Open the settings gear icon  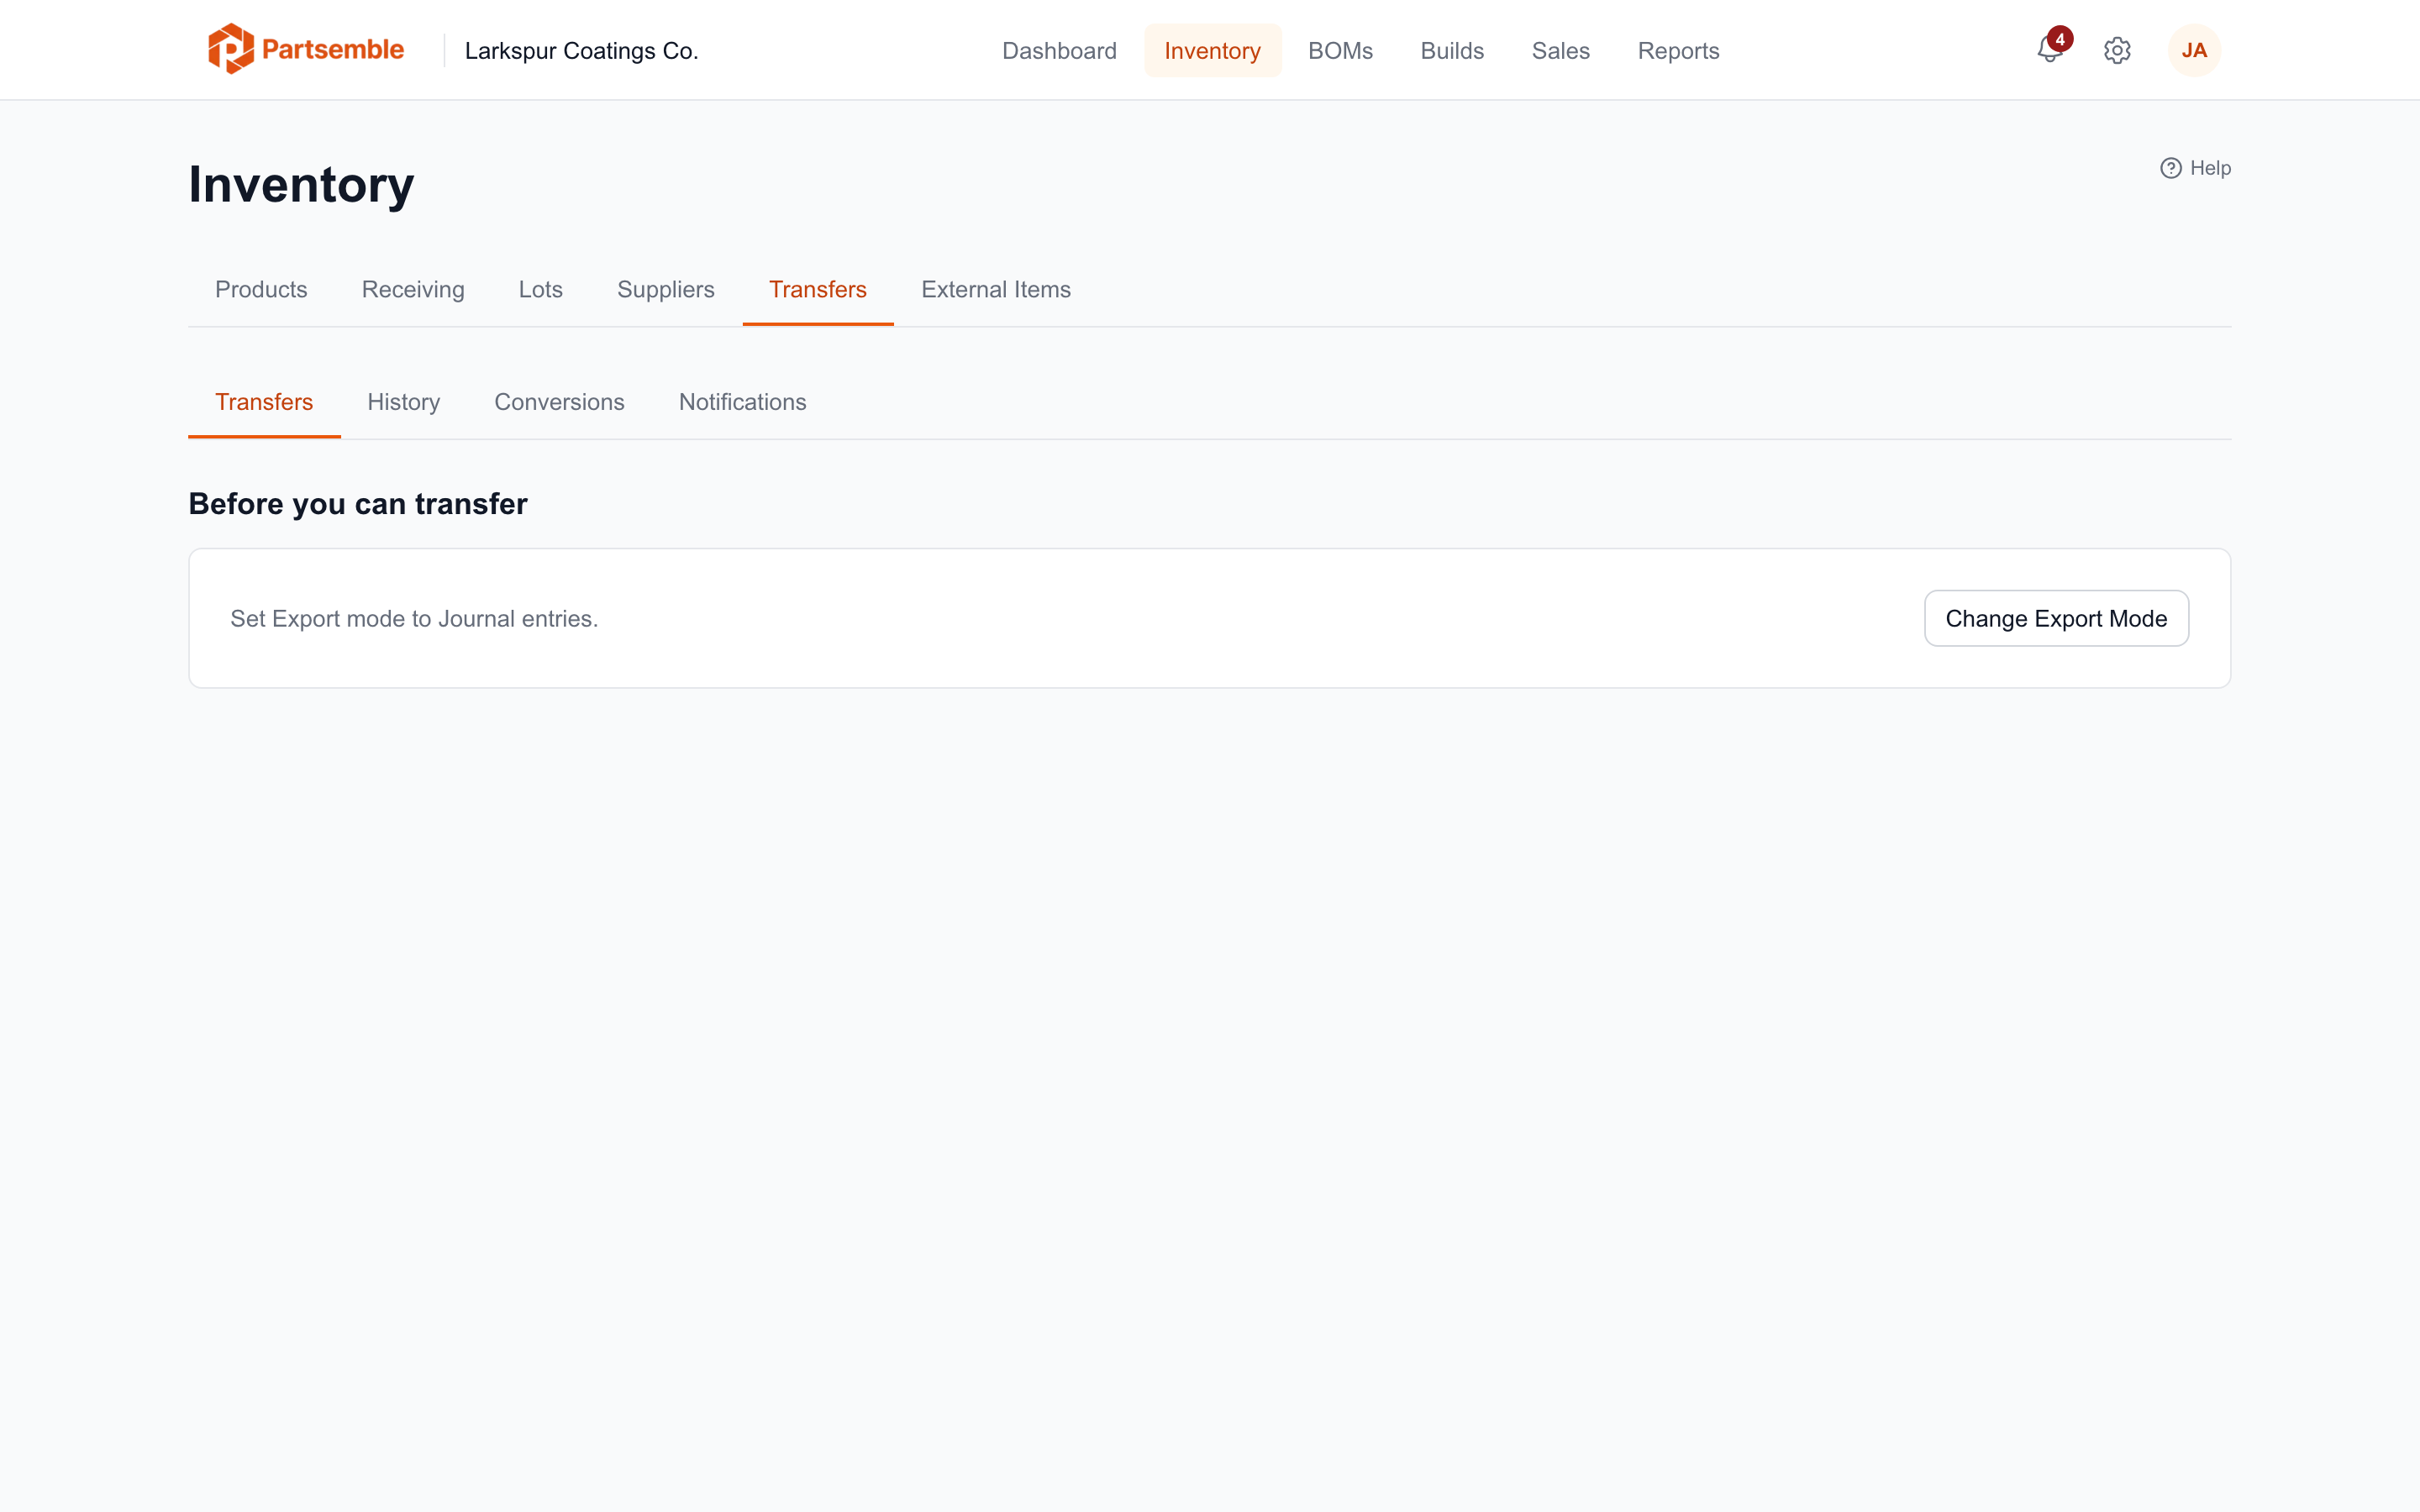[x=2117, y=50]
